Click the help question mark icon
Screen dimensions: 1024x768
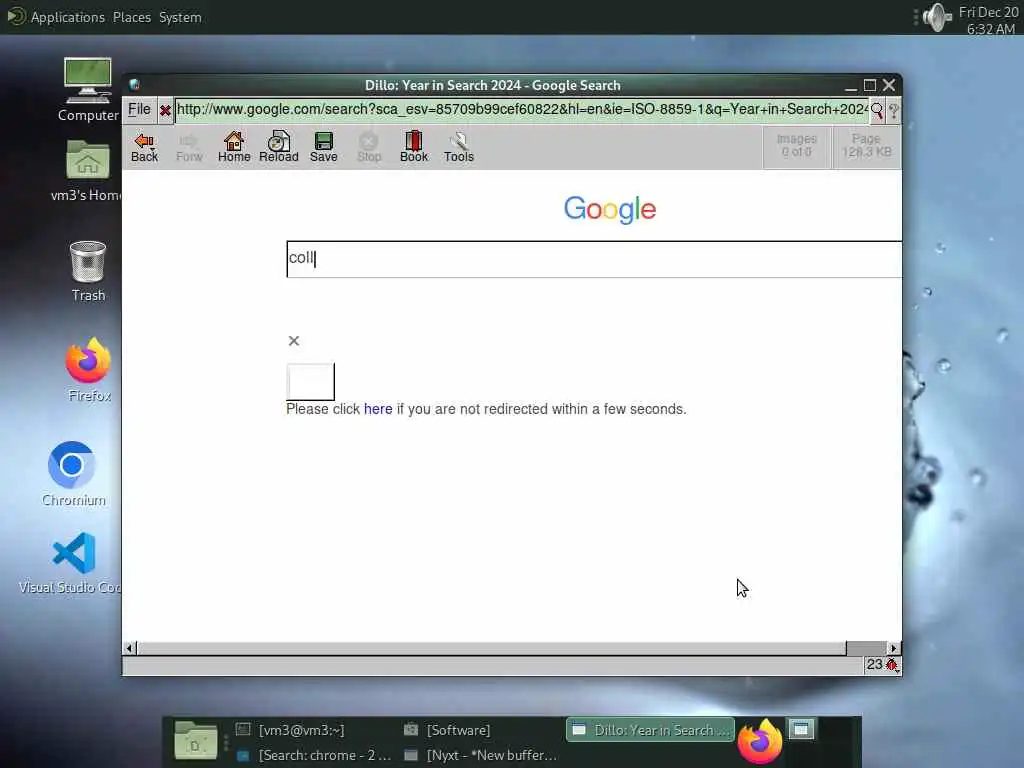click(893, 110)
